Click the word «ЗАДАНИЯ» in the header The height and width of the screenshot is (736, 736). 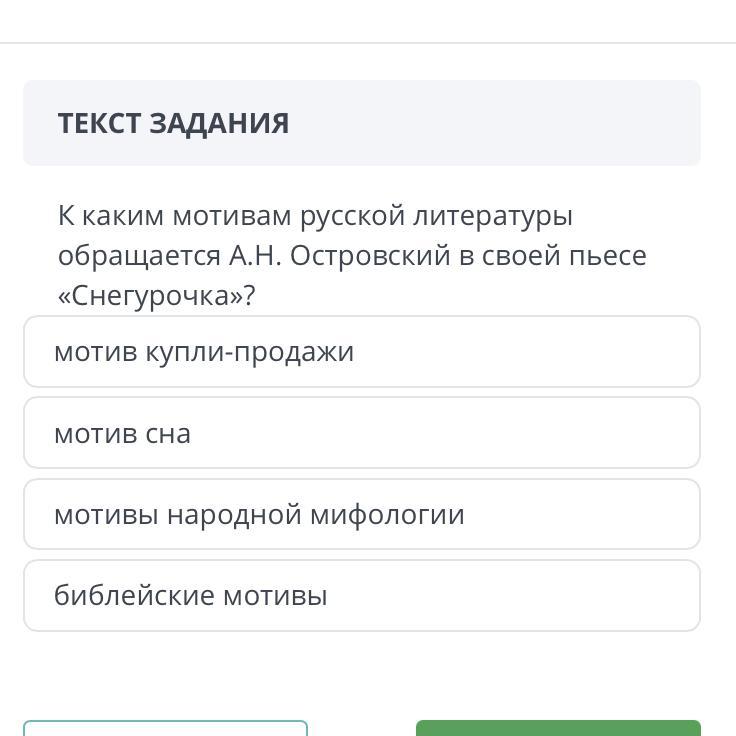click(219, 123)
